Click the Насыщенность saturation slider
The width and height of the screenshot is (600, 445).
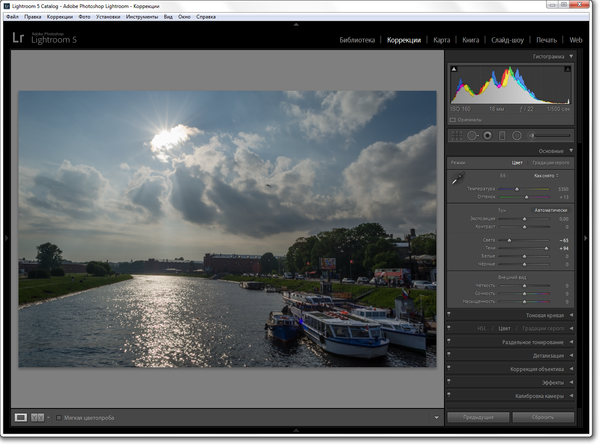(524, 302)
